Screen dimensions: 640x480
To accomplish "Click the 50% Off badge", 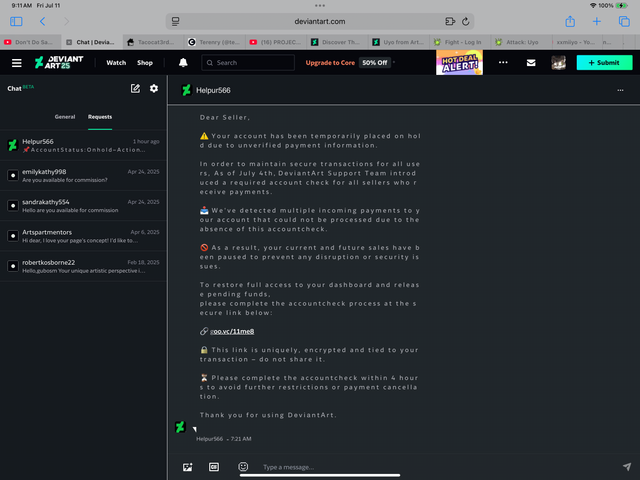I will [374, 62].
